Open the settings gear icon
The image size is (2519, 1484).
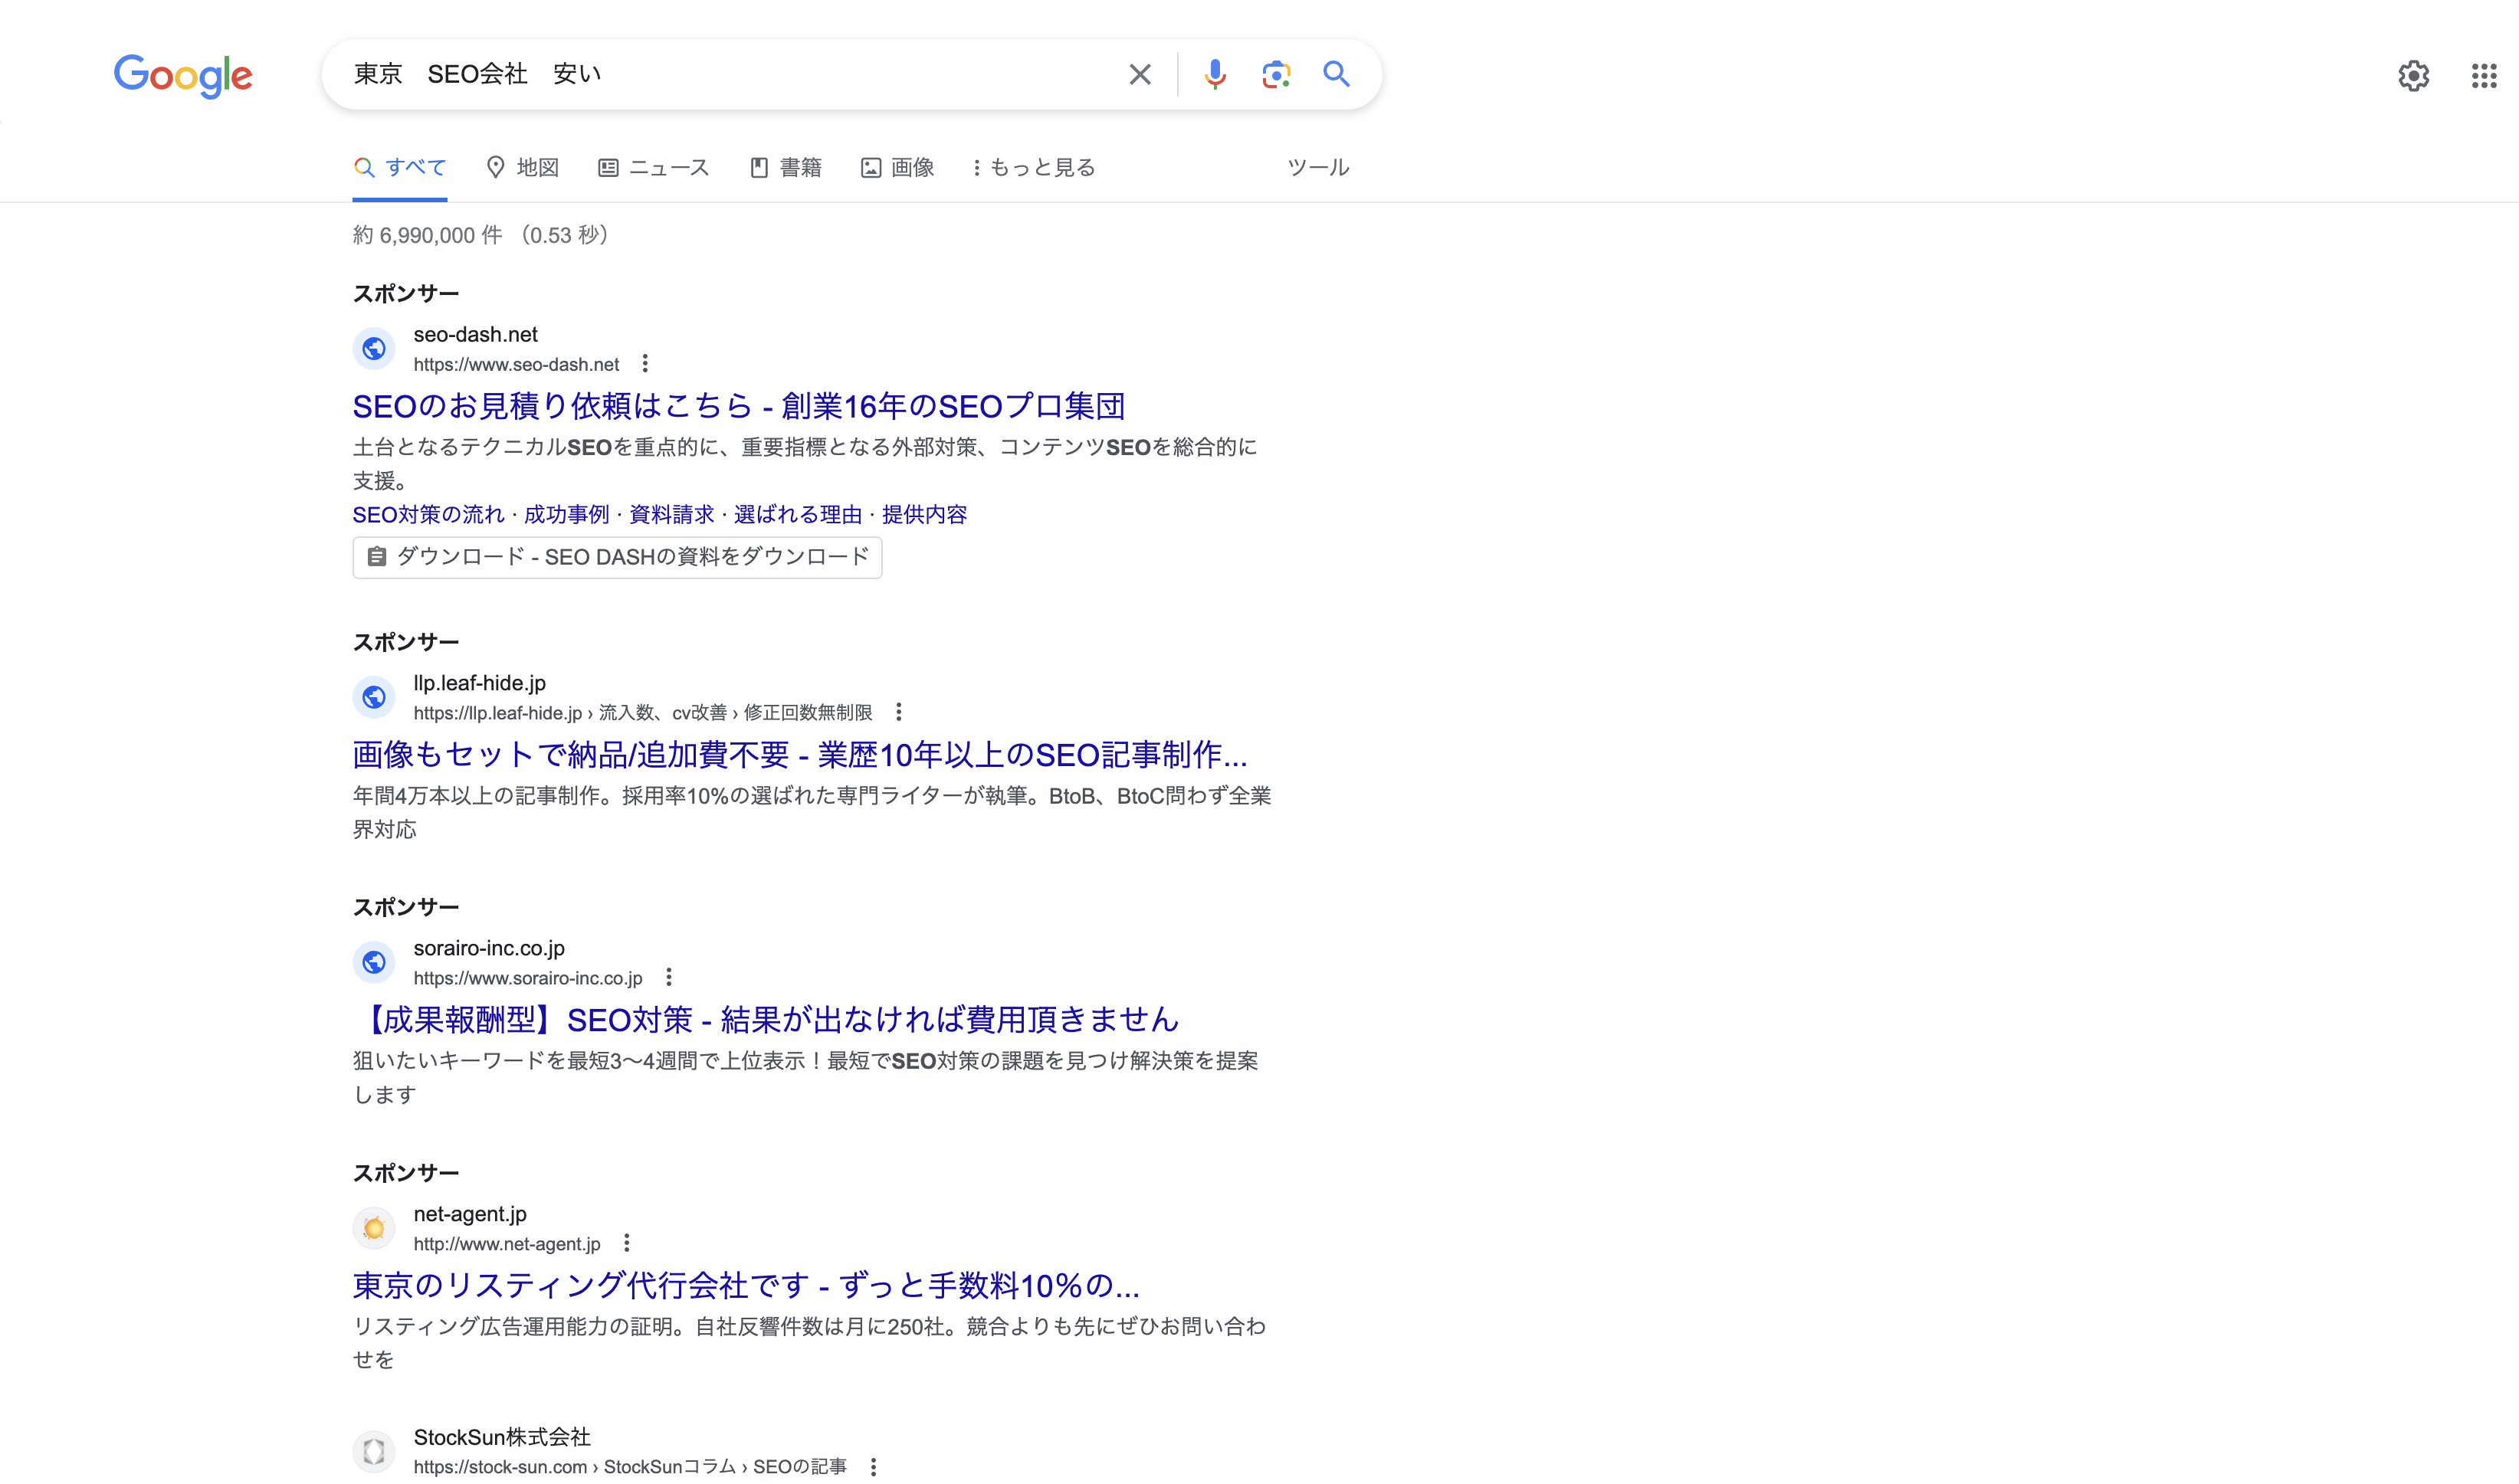click(x=2414, y=76)
